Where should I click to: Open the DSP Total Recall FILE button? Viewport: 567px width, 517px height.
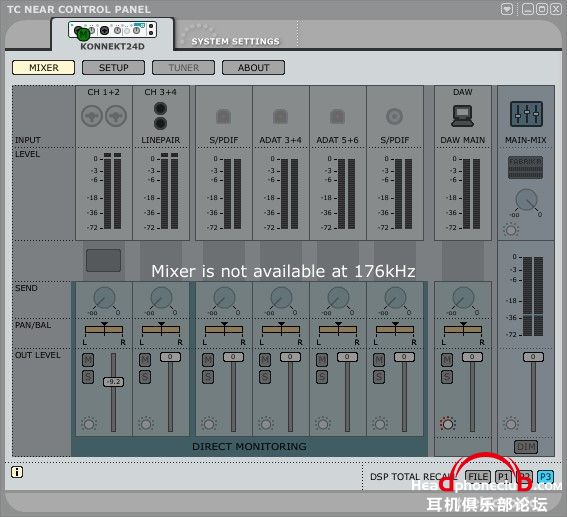coord(478,477)
